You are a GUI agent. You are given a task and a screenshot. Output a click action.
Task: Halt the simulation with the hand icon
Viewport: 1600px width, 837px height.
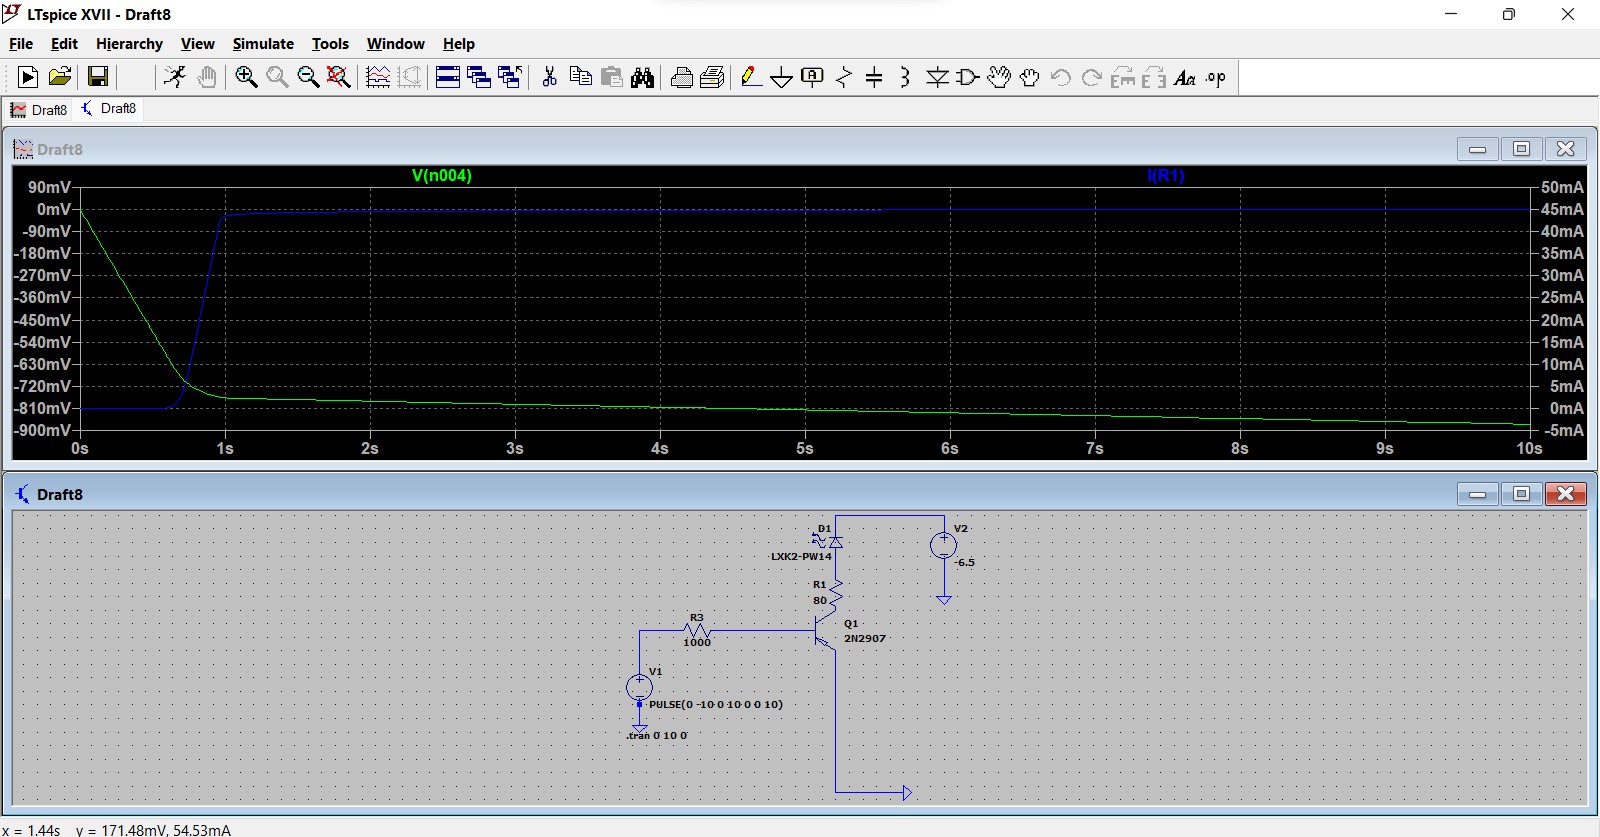(207, 77)
